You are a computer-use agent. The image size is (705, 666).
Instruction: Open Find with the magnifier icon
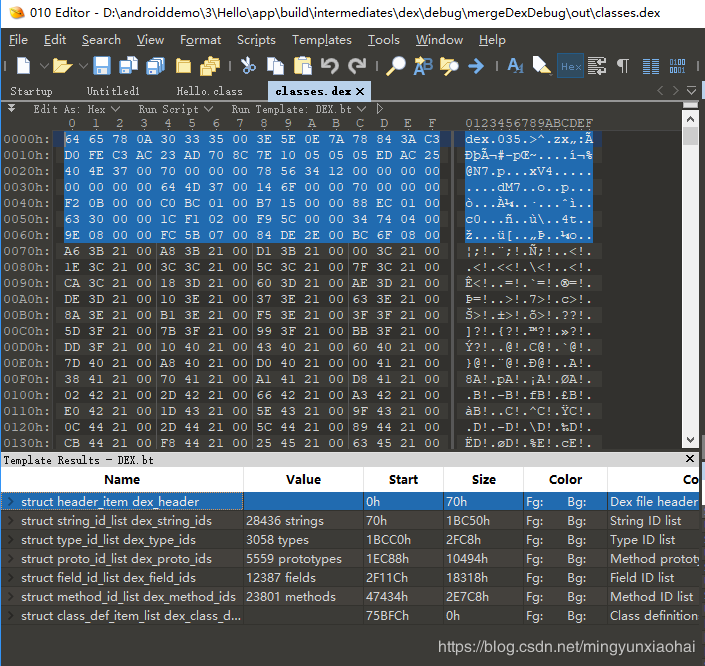(397, 66)
